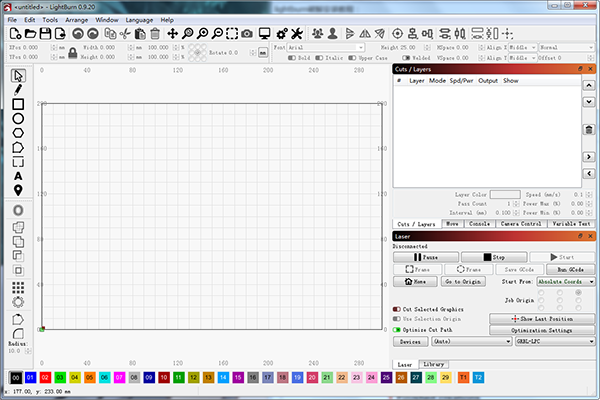Choose the Text creation tool

[18, 176]
